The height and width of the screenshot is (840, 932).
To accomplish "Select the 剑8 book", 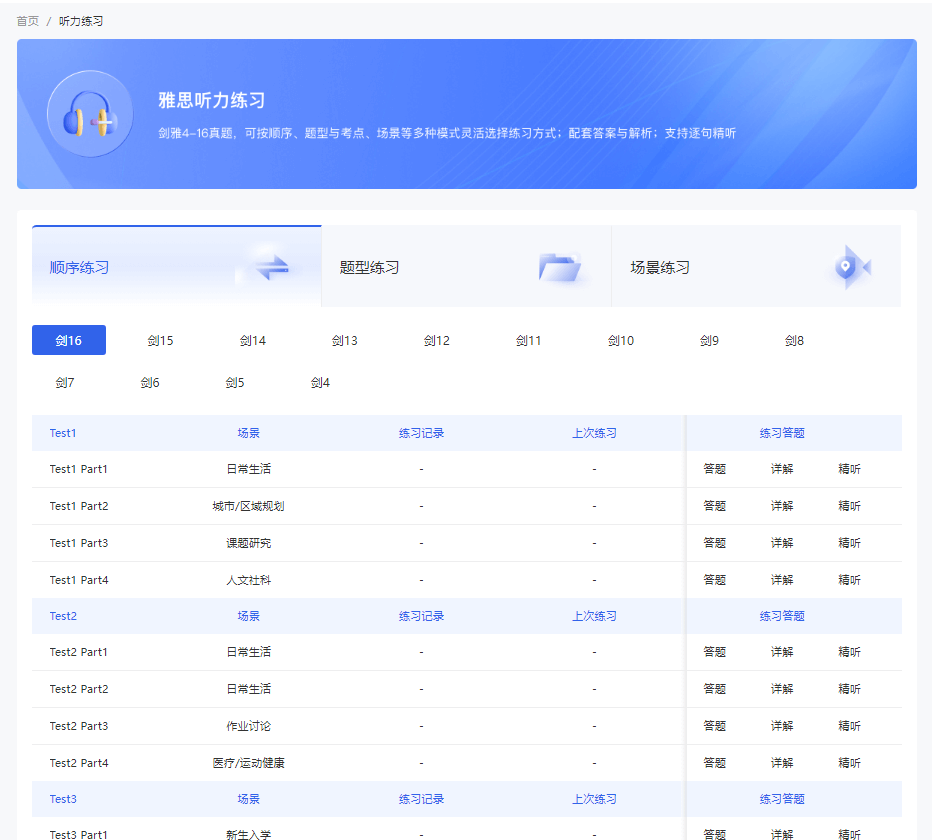I will (x=794, y=341).
